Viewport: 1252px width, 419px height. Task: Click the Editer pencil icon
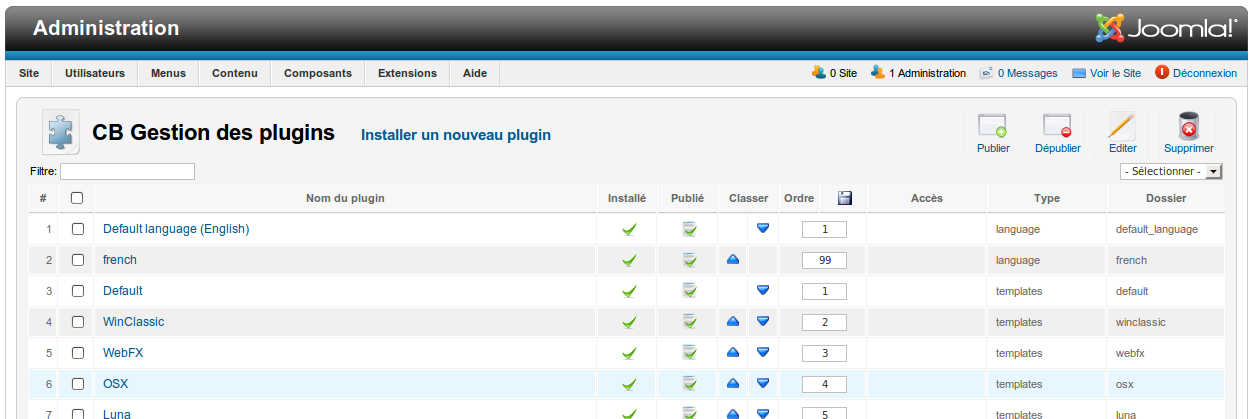1122,126
